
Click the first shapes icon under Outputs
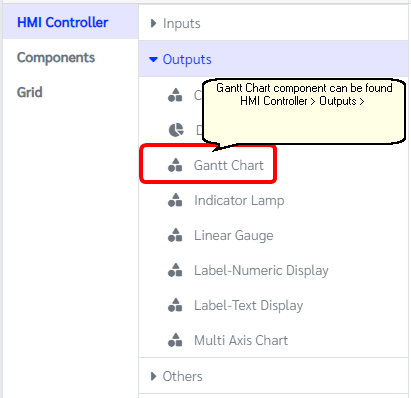click(175, 95)
